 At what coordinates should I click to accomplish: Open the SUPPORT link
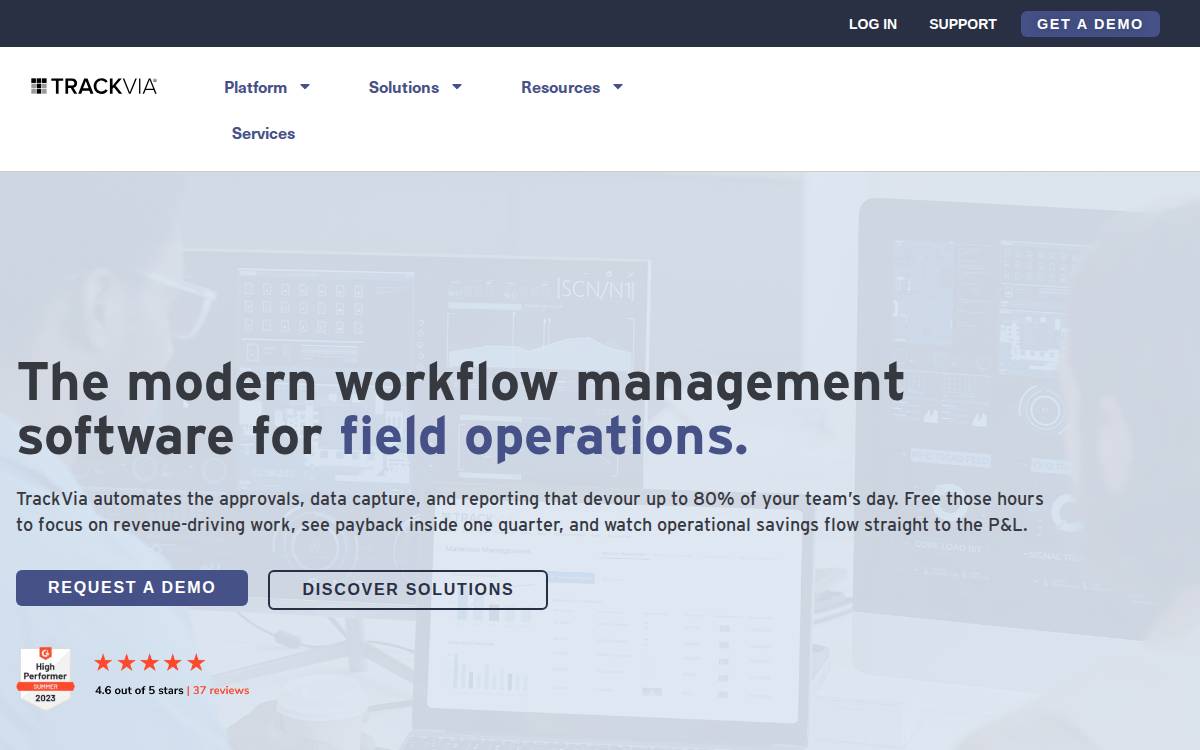[x=963, y=24]
